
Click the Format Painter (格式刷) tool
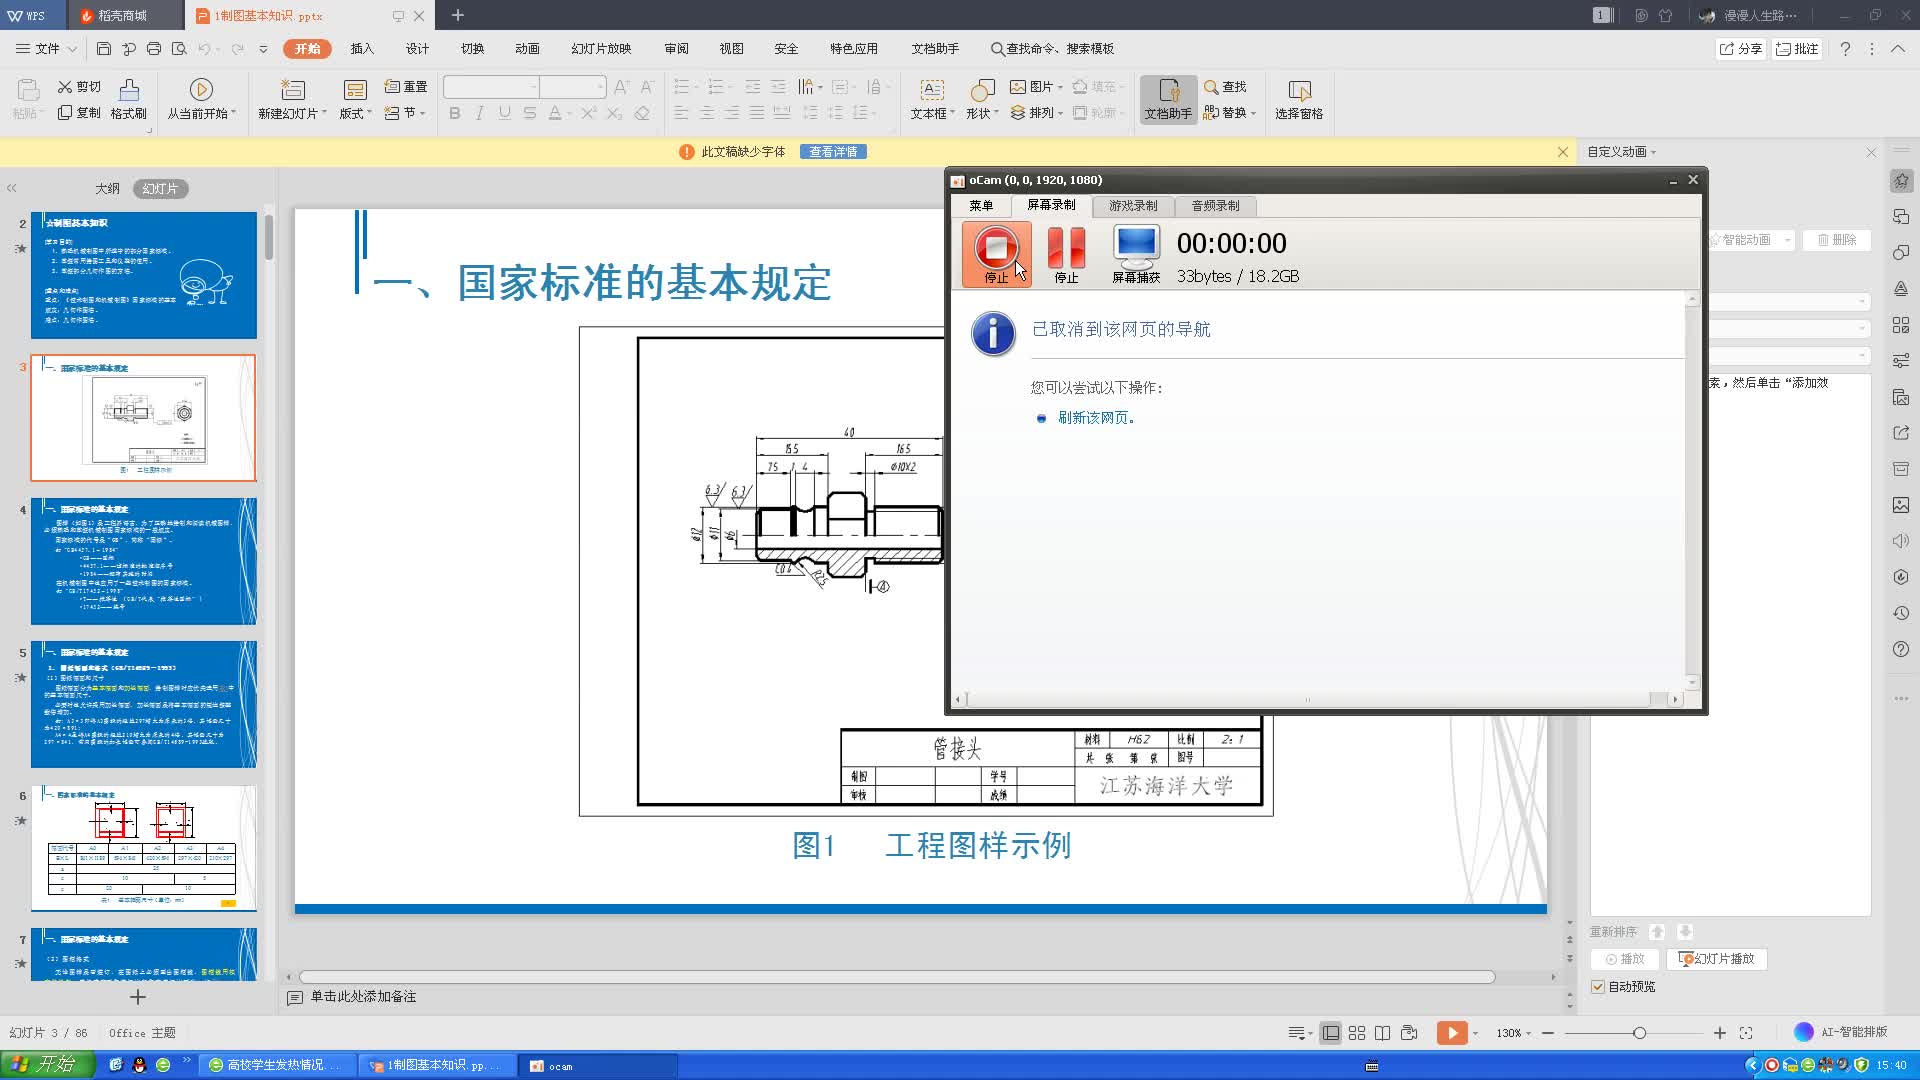(x=129, y=99)
